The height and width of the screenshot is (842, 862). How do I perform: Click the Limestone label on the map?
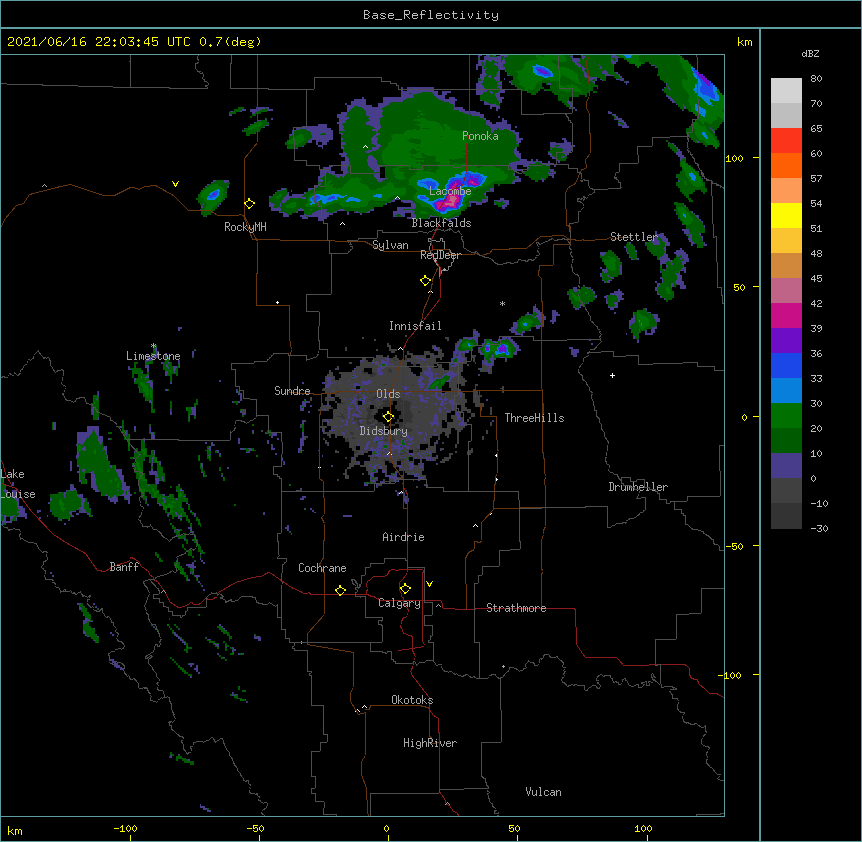[153, 356]
